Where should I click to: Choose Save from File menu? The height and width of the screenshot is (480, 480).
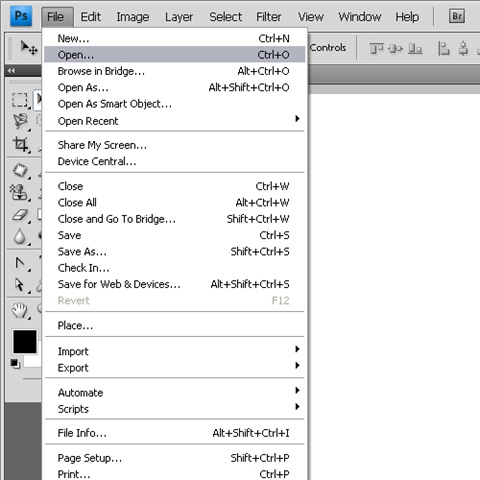(x=175, y=235)
